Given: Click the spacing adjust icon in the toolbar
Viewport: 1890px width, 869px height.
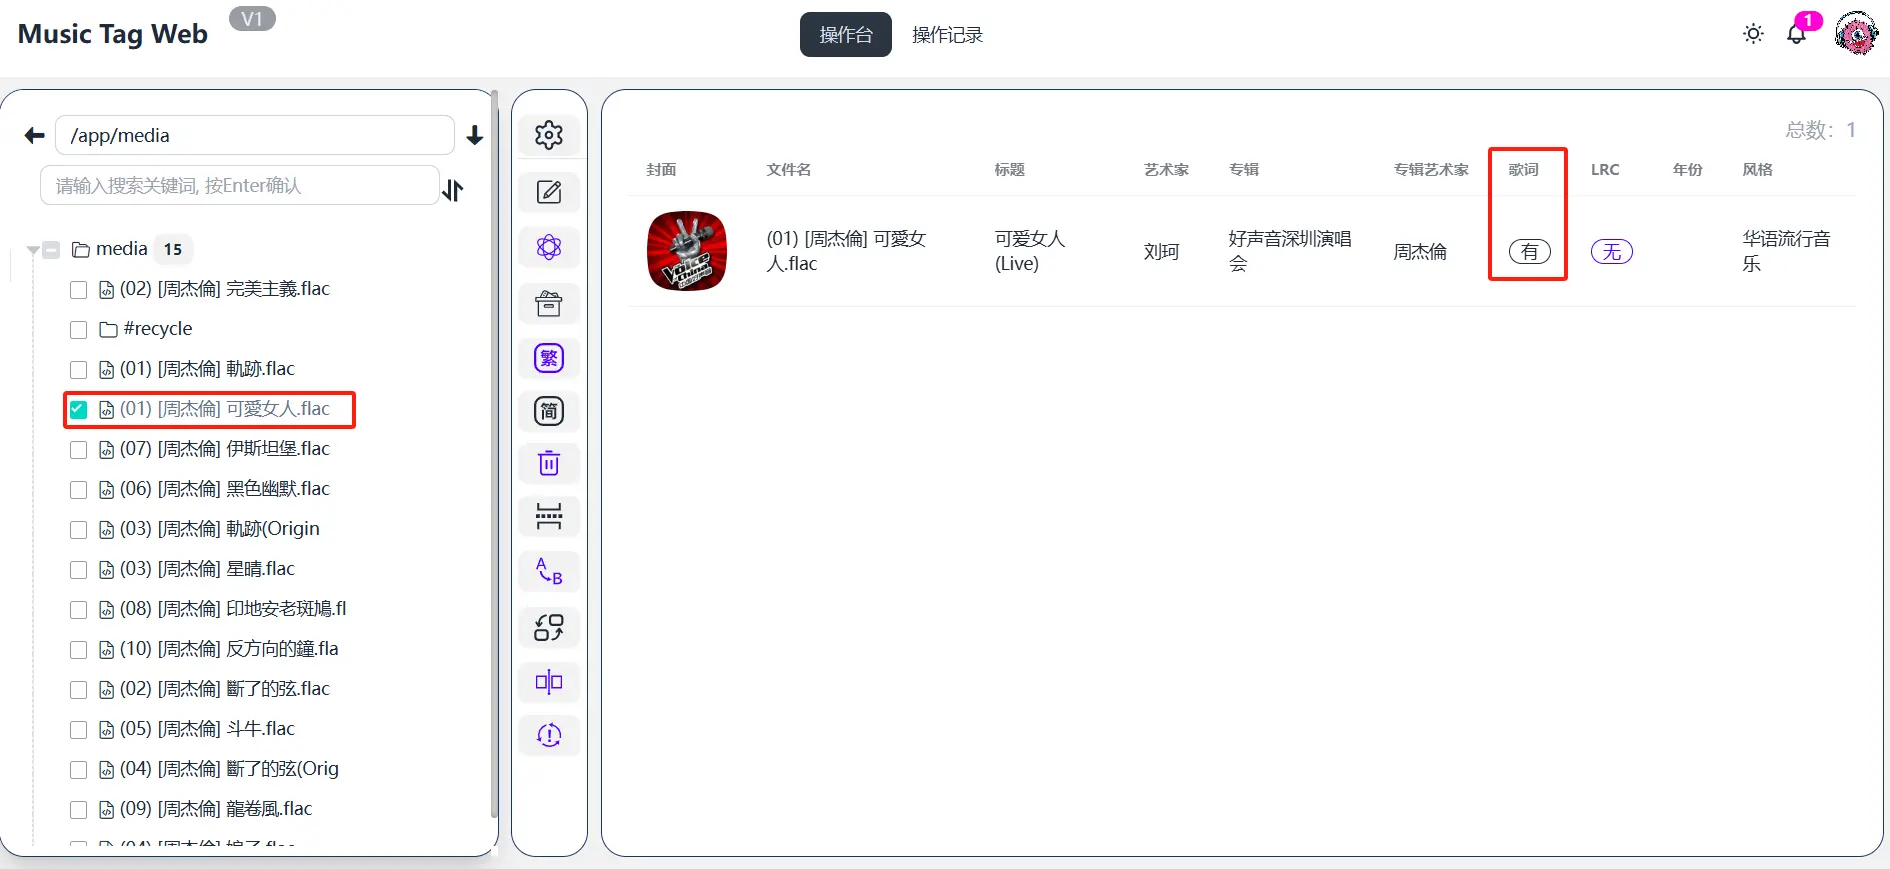Looking at the screenshot, I should 549,516.
